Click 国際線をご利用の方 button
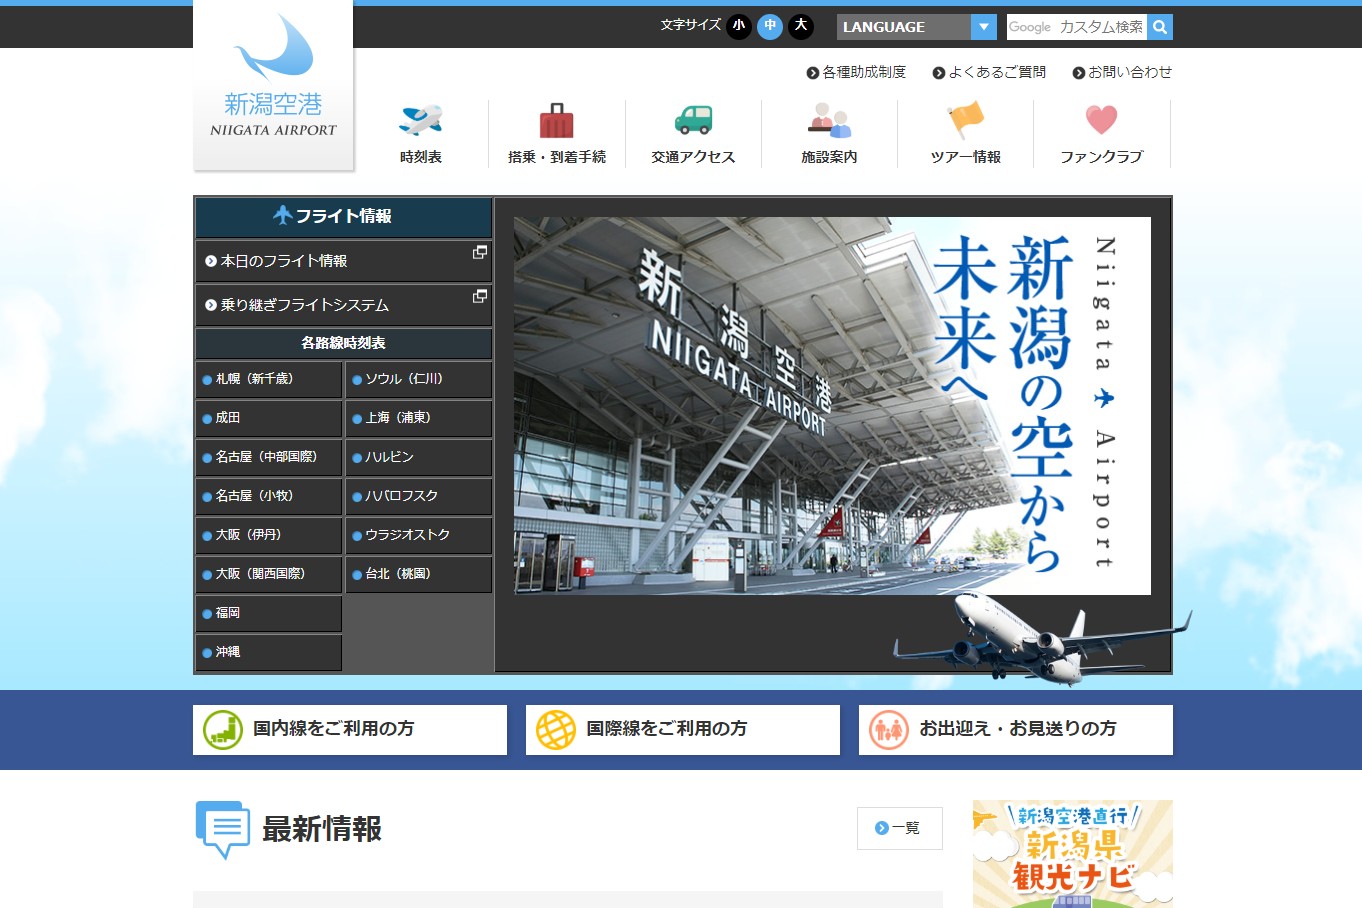Viewport: 1362px width, 908px height. point(683,730)
